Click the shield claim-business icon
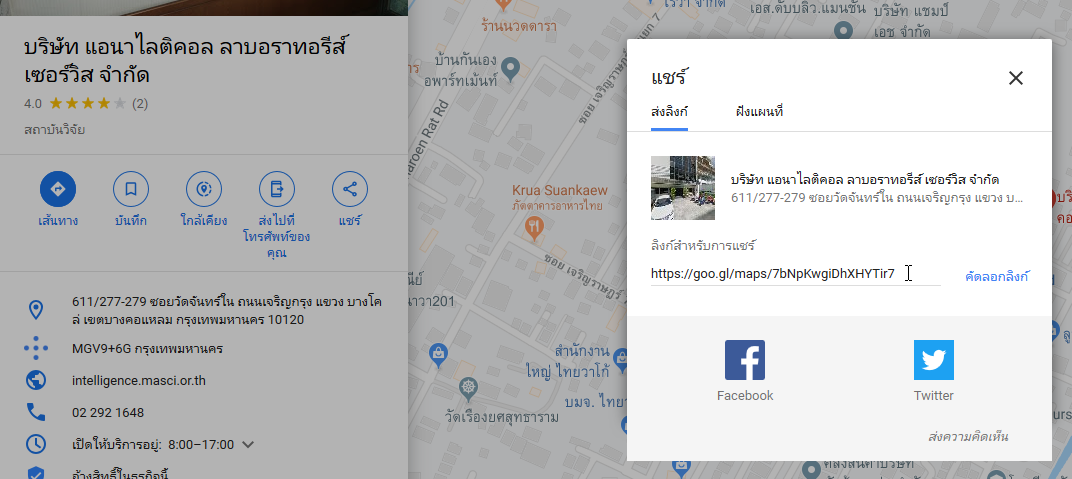 coord(36,474)
